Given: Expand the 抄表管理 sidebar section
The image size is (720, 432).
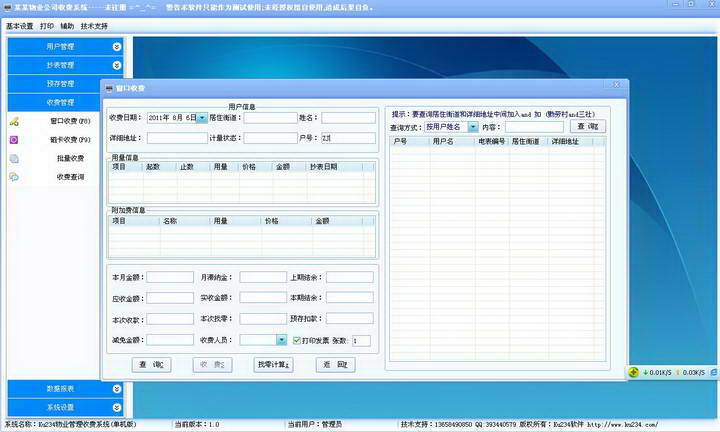Looking at the screenshot, I should coord(117,65).
